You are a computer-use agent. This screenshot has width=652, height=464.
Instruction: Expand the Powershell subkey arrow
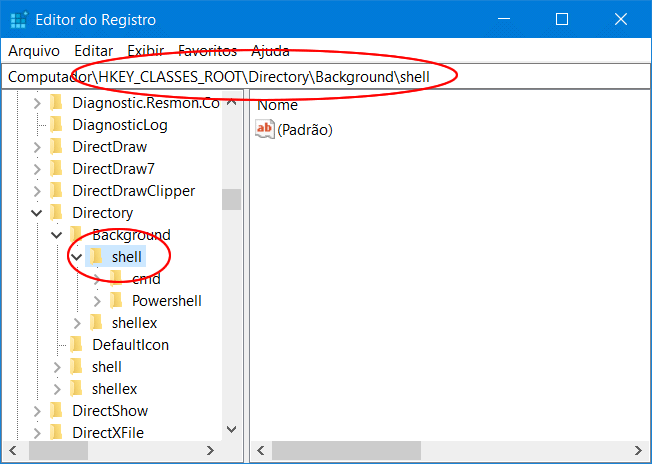pyautogui.click(x=97, y=301)
